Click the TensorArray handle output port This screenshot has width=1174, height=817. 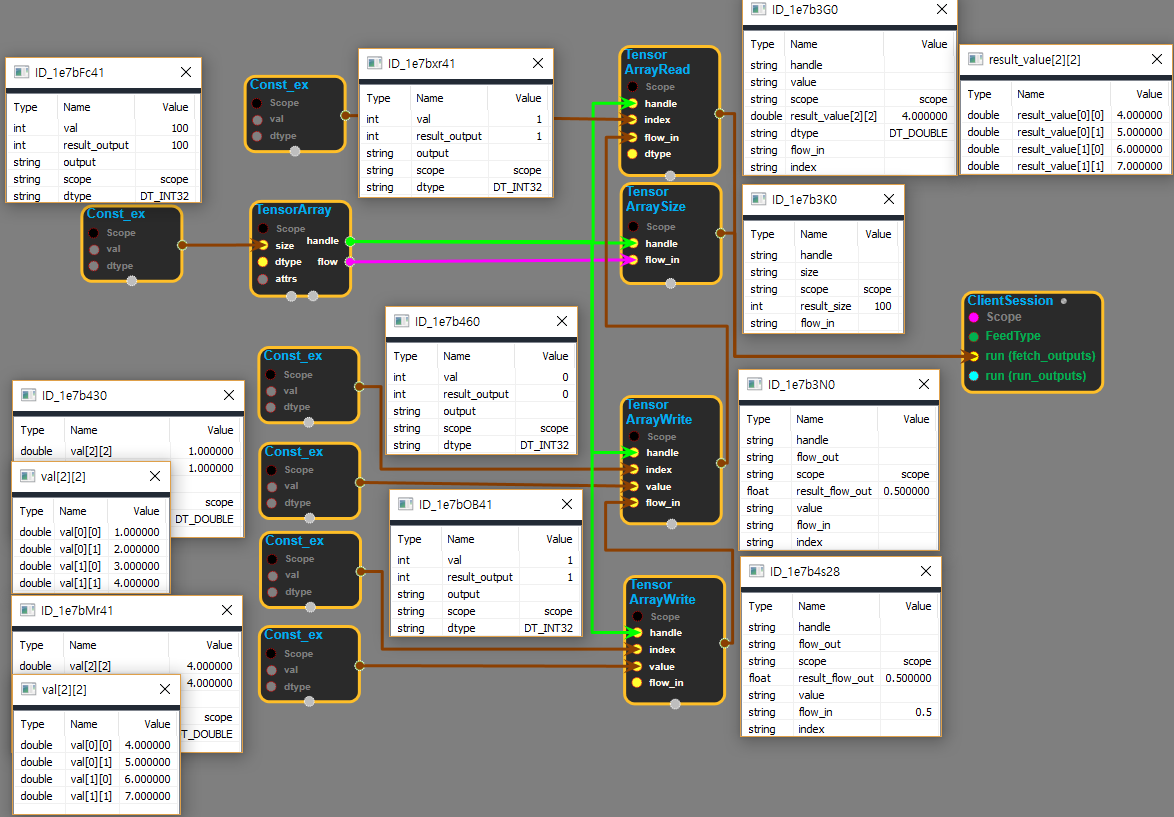(x=349, y=241)
